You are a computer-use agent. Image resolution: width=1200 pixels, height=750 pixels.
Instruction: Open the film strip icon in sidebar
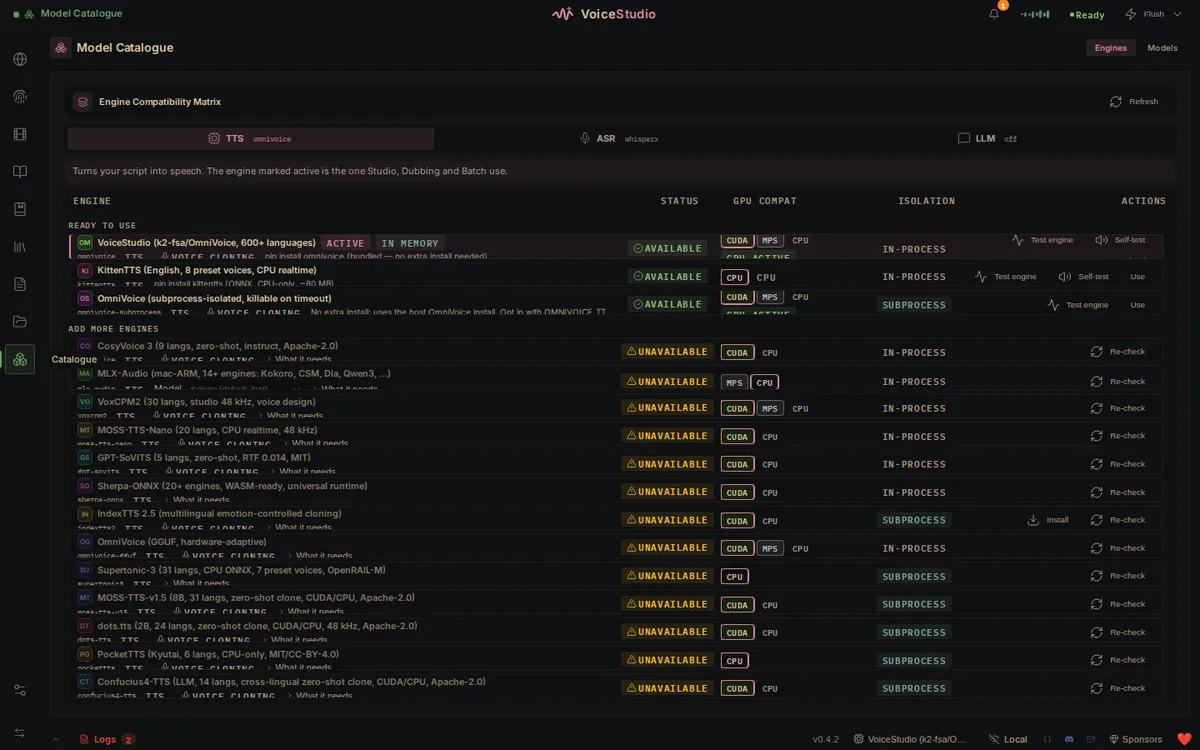pos(20,134)
